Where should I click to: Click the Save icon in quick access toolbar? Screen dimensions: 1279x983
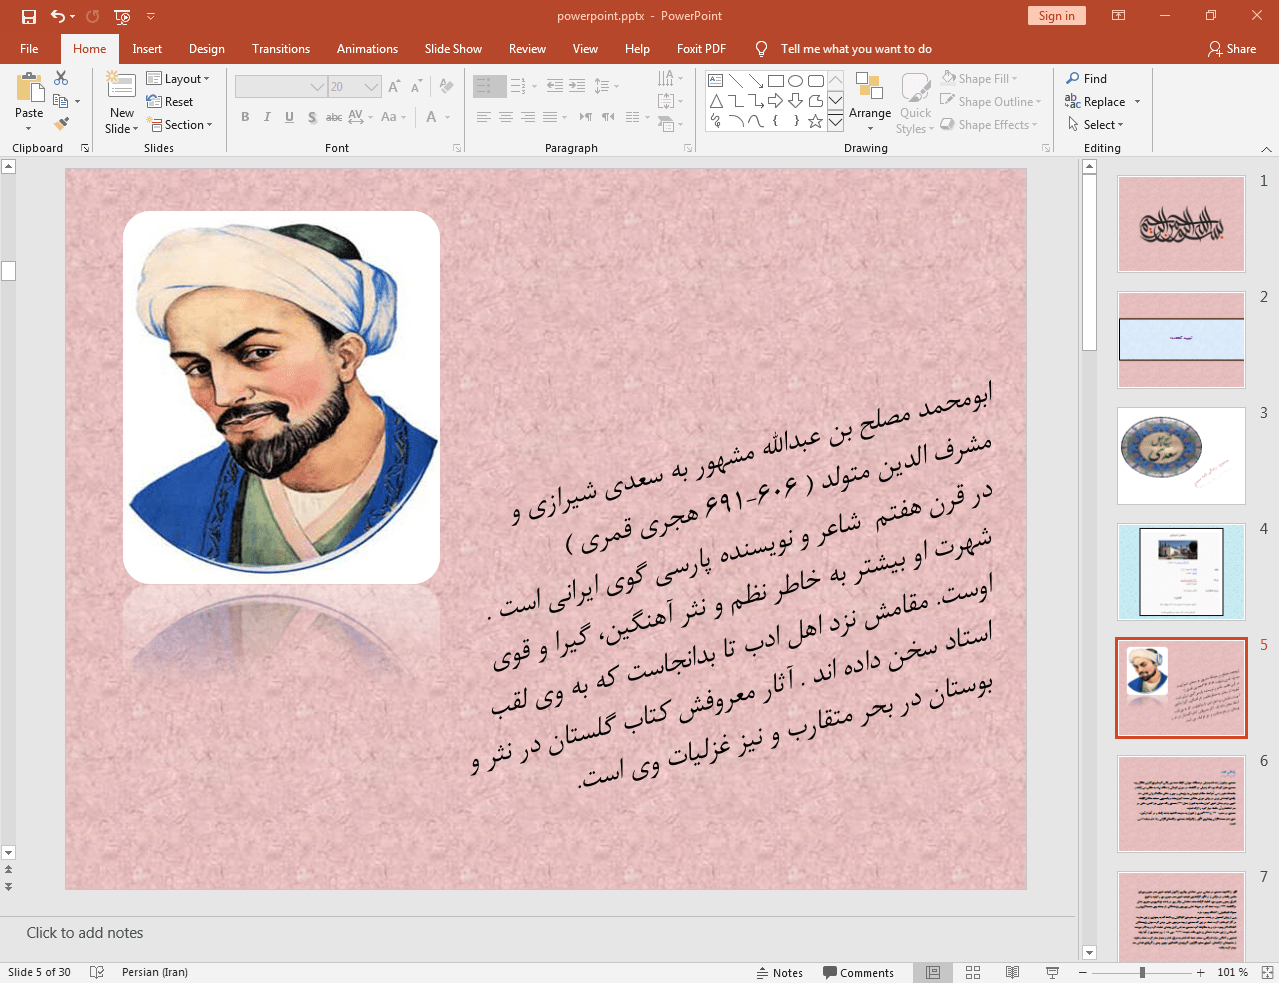coord(29,16)
